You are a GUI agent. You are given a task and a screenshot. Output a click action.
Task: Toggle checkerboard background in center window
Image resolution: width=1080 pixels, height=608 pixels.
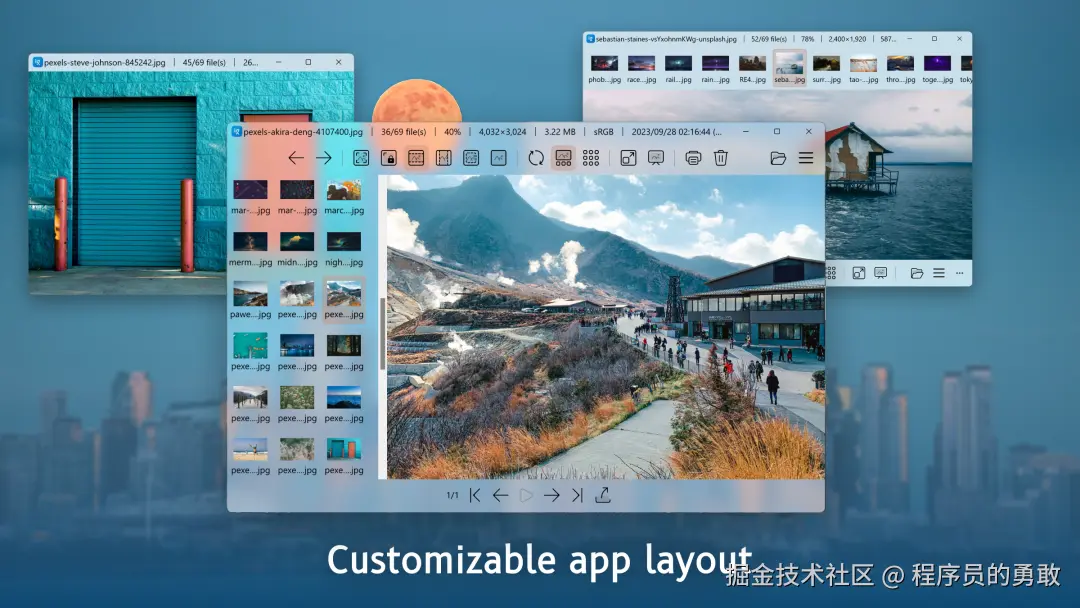click(591, 158)
